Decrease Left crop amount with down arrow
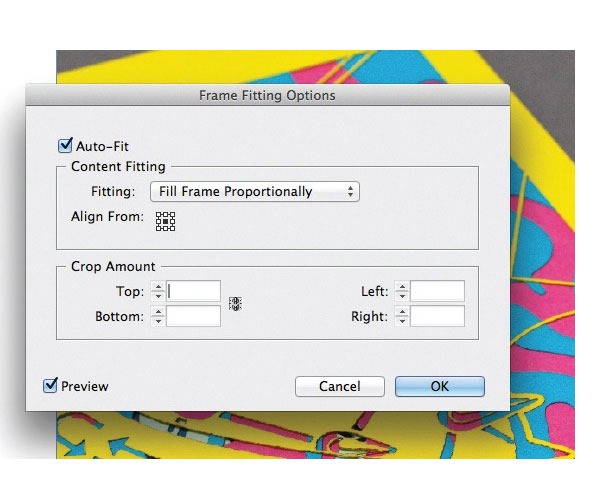Viewport: 600px width, 500px height. (401, 296)
